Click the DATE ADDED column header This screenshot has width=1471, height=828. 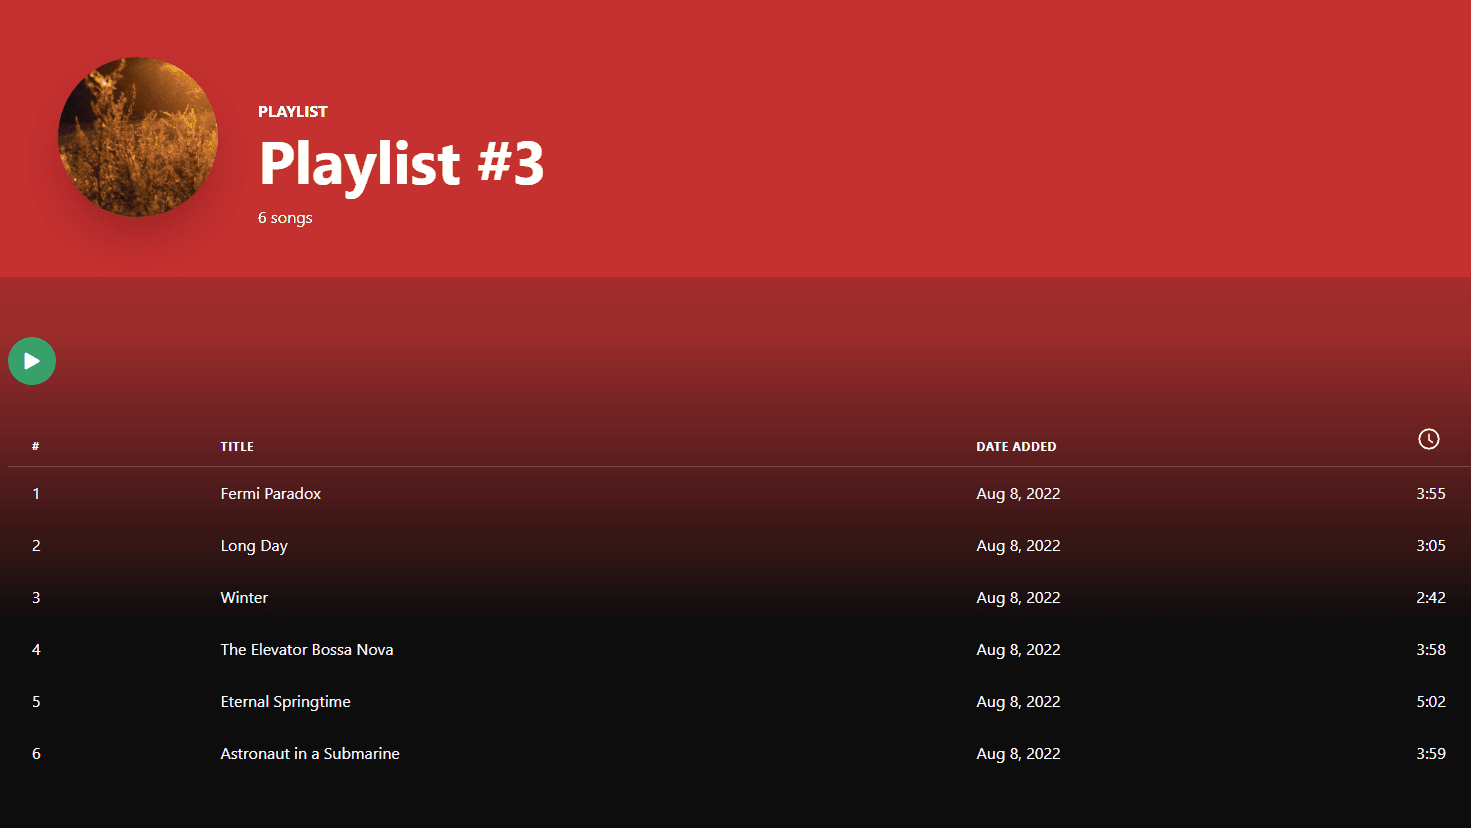1016,447
